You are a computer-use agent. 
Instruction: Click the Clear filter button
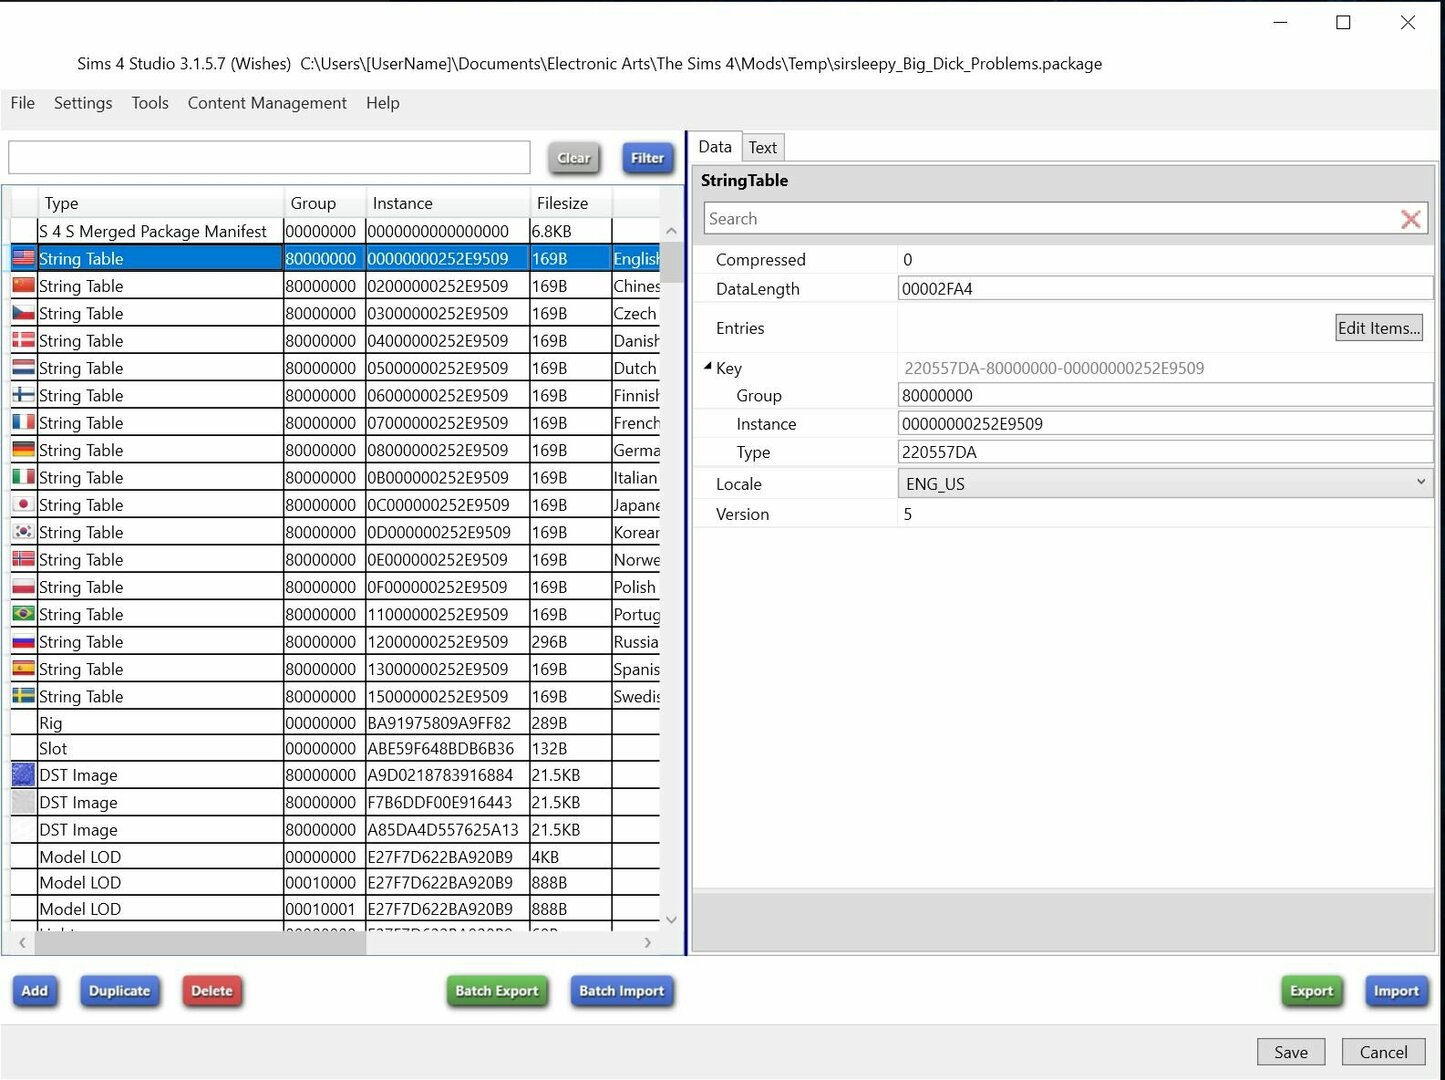tap(574, 158)
